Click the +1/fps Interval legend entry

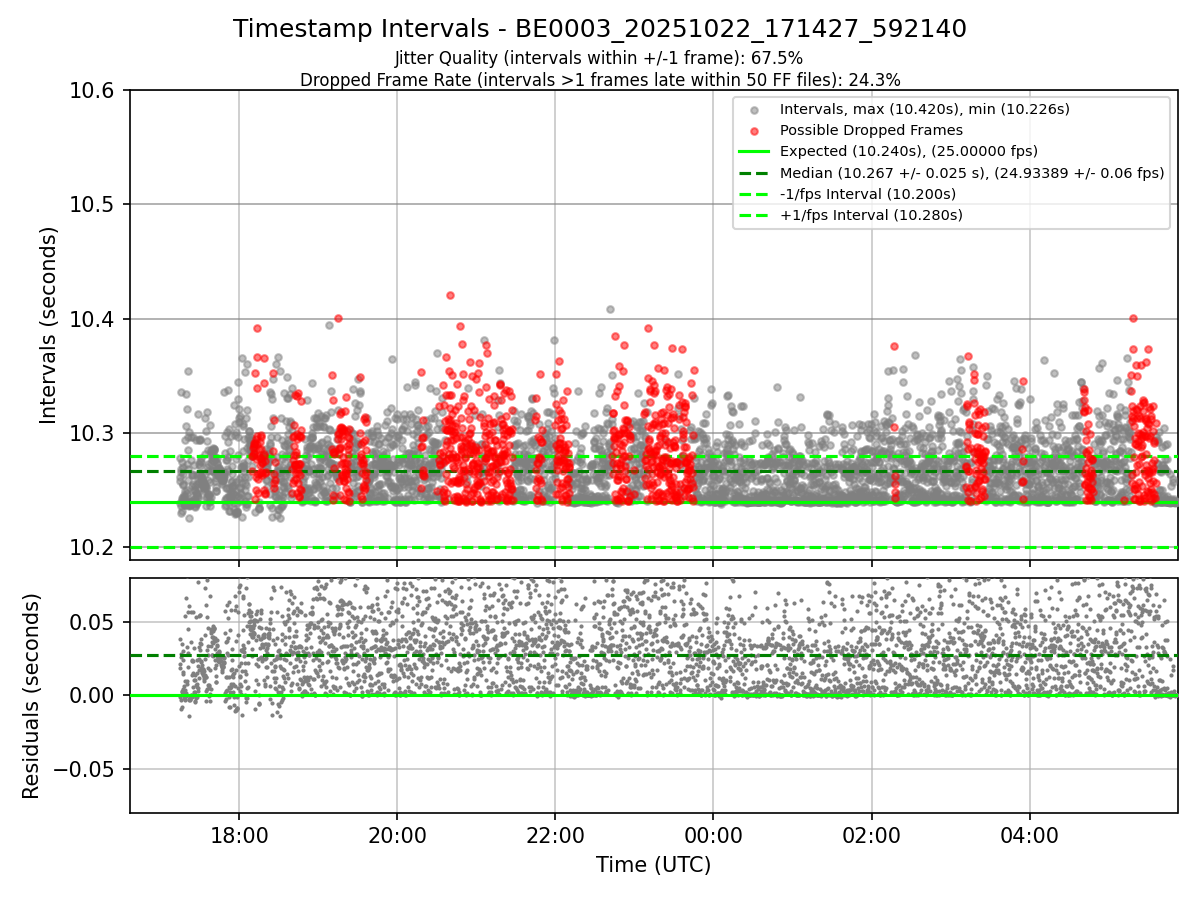click(849, 214)
